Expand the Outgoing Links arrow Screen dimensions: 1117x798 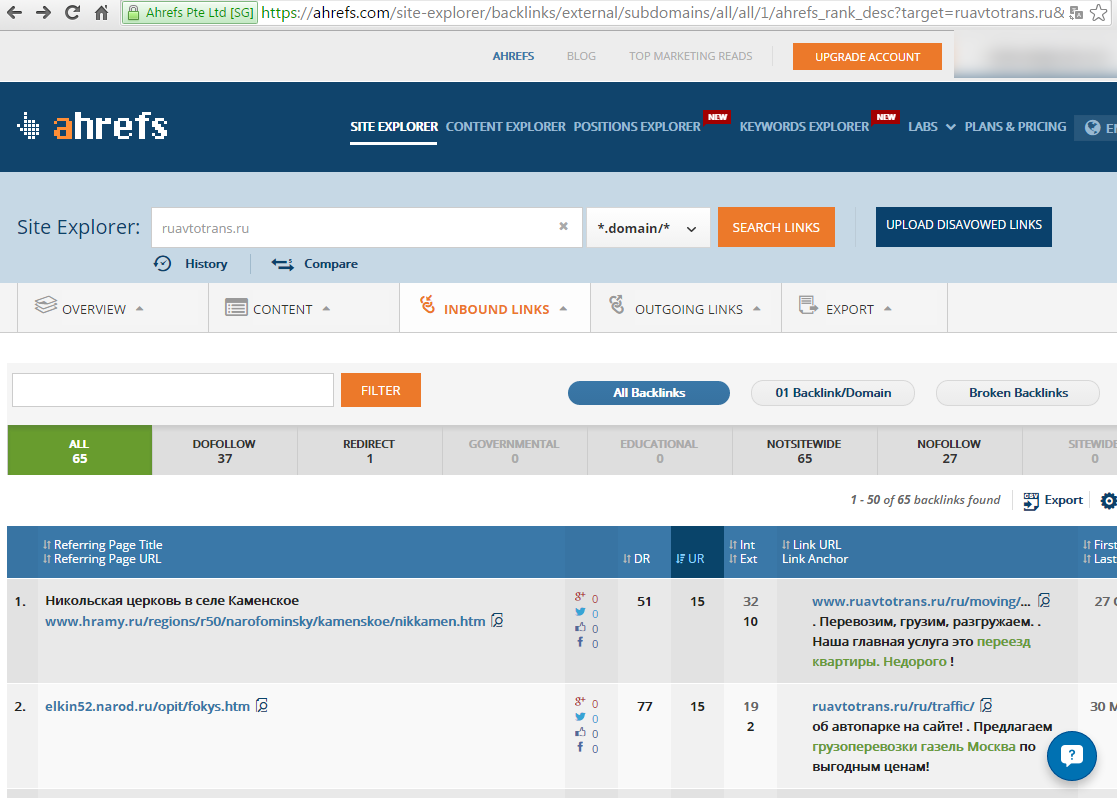click(757, 309)
